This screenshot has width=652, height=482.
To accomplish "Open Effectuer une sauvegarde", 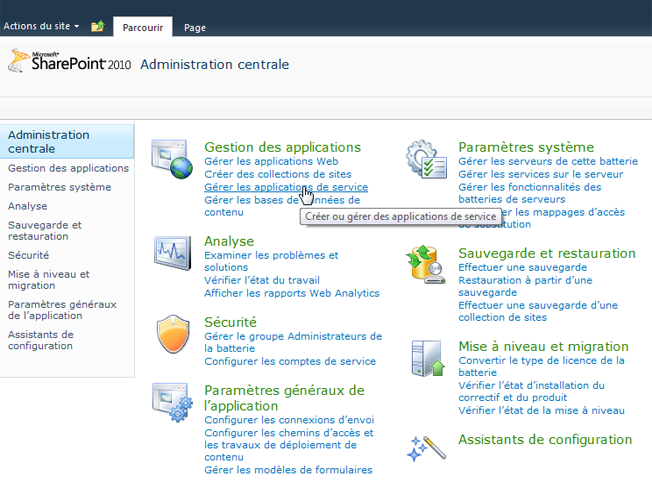I will [x=523, y=267].
